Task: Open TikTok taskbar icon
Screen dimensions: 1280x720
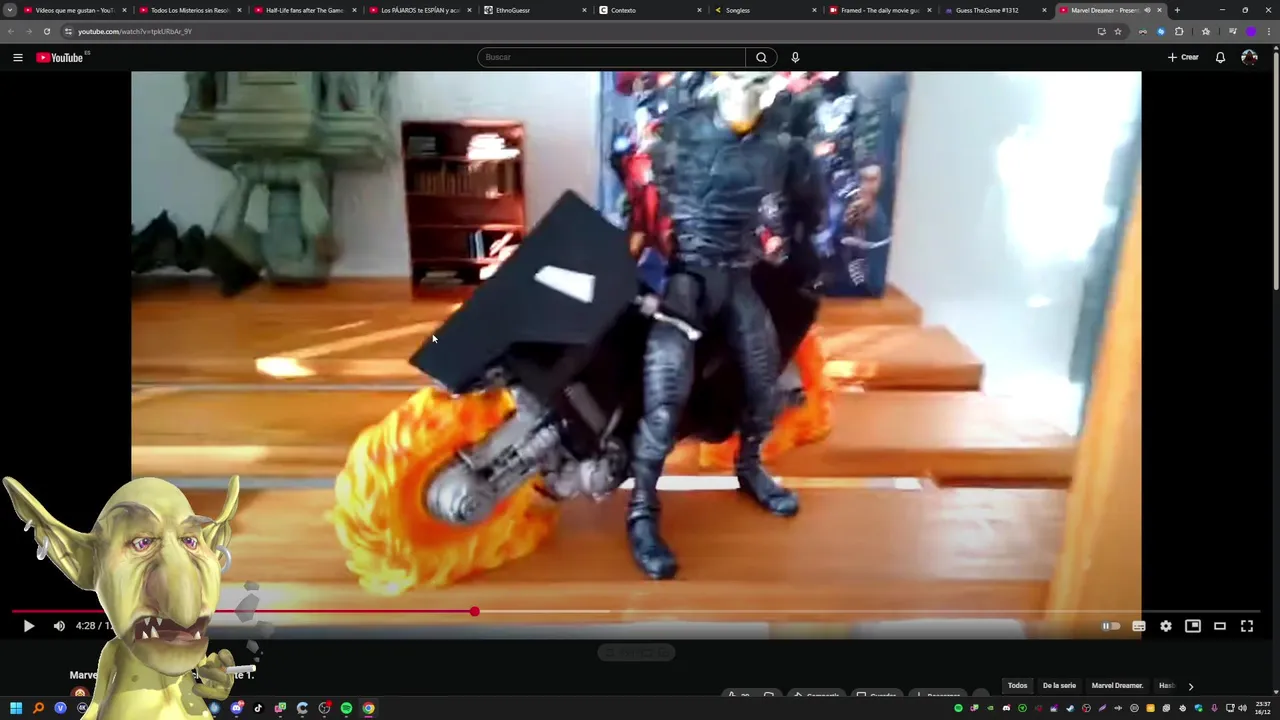Action: [x=258, y=708]
